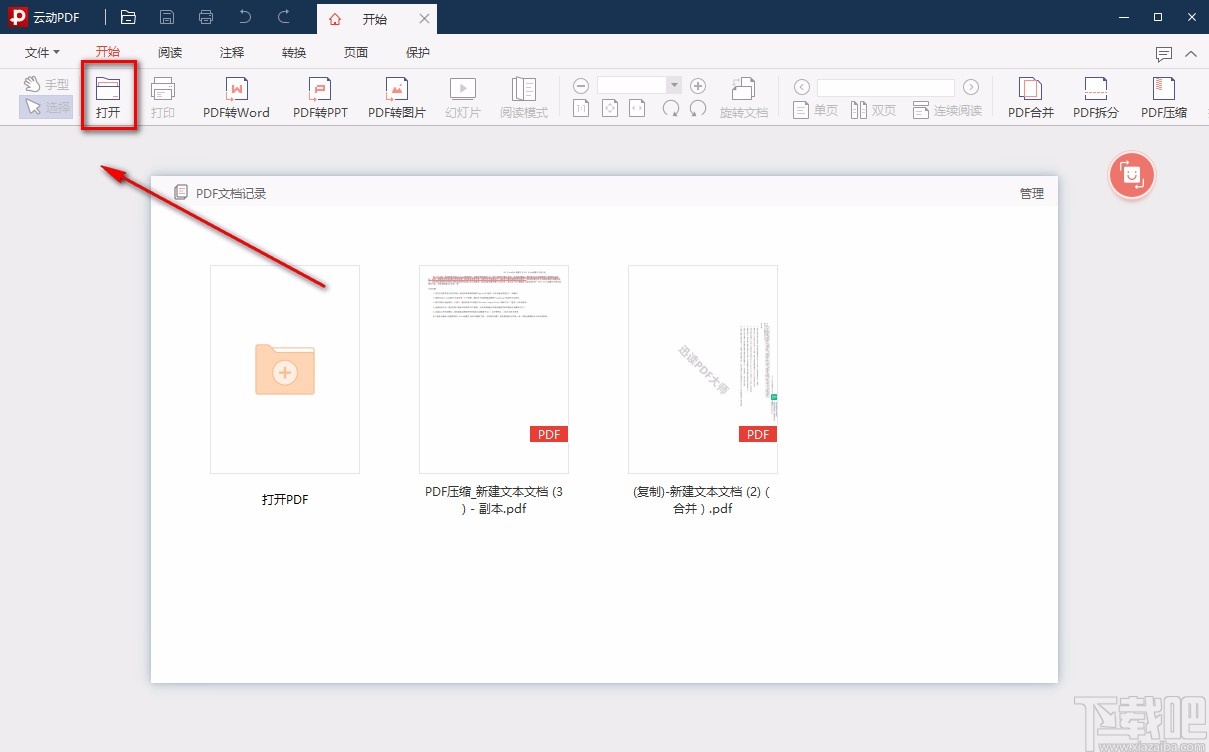Open the PDF压缩 compress tool
The width and height of the screenshot is (1209, 752).
click(1164, 97)
